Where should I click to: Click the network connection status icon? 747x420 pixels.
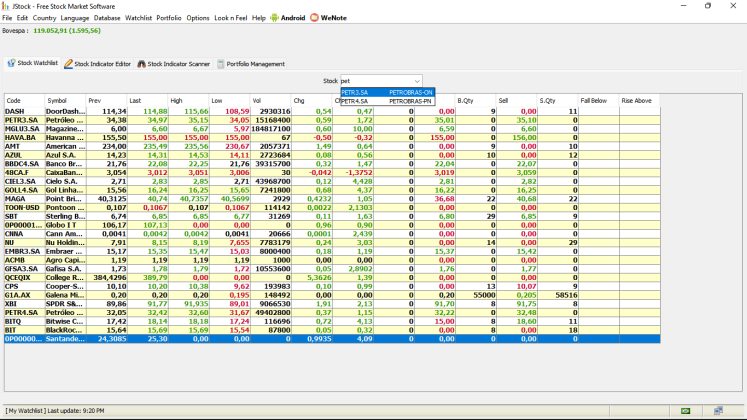pos(718,410)
